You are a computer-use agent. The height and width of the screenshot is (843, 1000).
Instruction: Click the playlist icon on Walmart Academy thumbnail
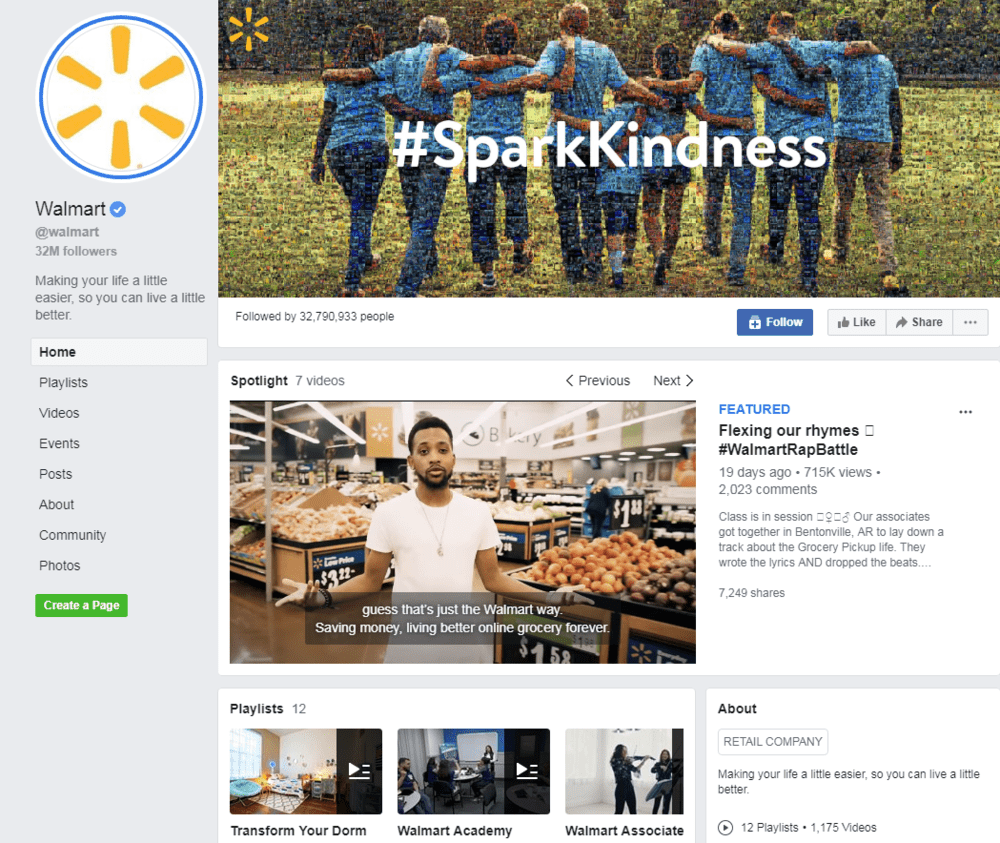527,771
